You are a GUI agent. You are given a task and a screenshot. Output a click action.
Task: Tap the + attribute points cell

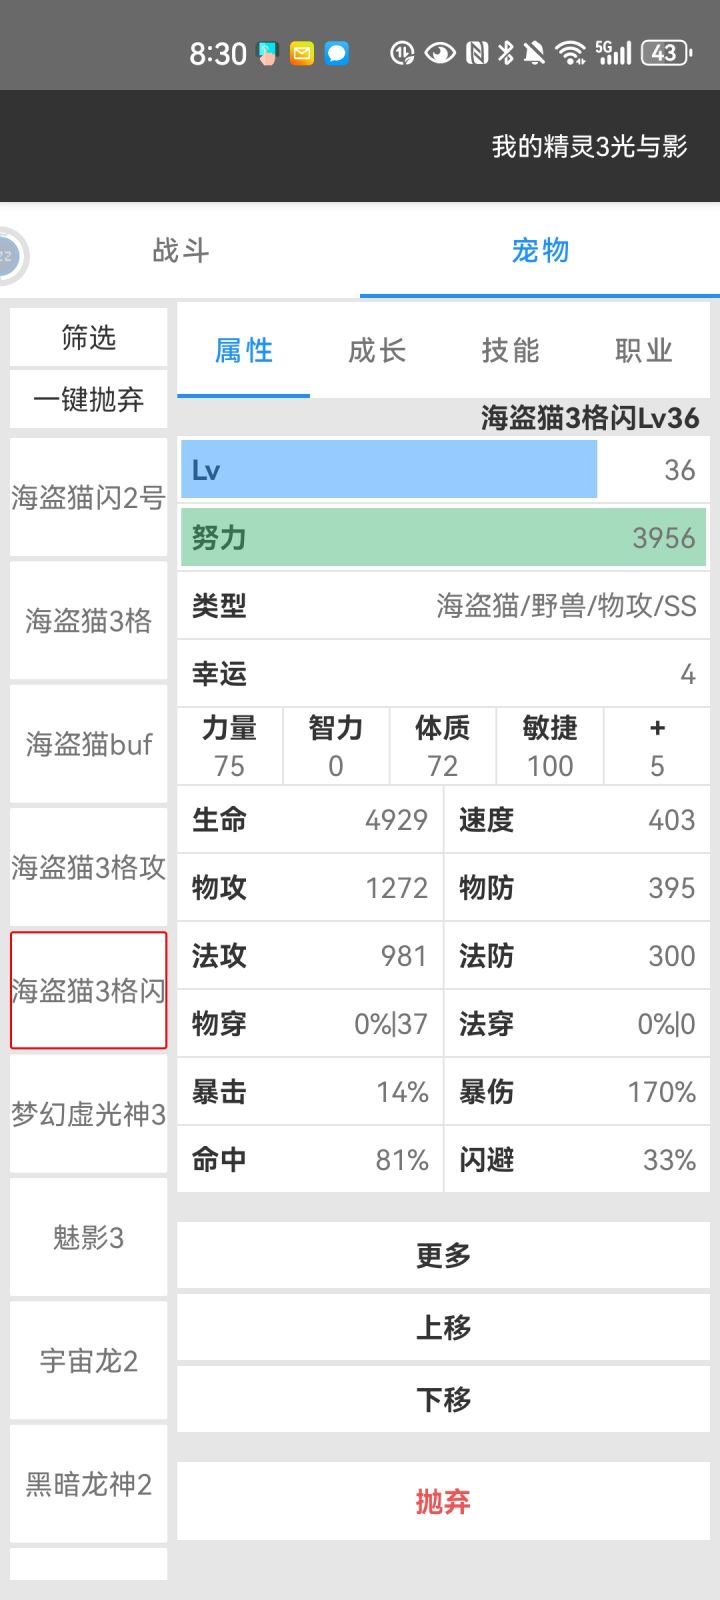[x=657, y=747]
